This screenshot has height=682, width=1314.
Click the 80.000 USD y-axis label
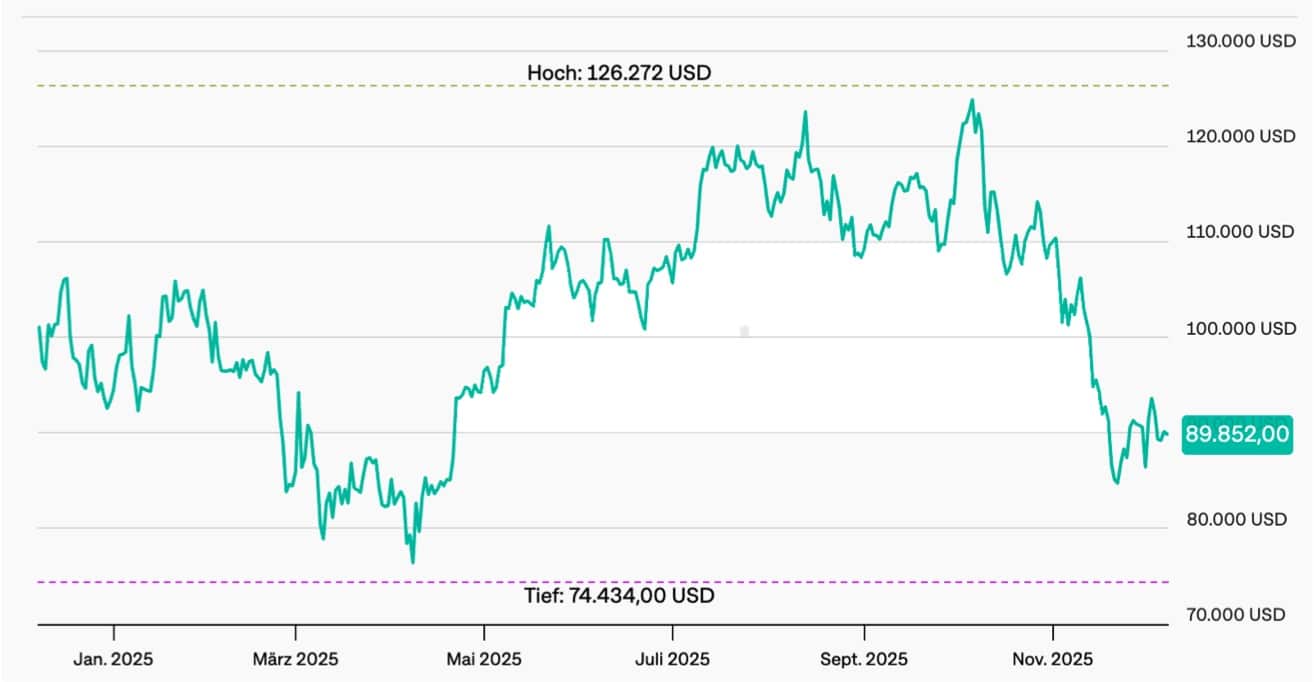tap(1236, 520)
